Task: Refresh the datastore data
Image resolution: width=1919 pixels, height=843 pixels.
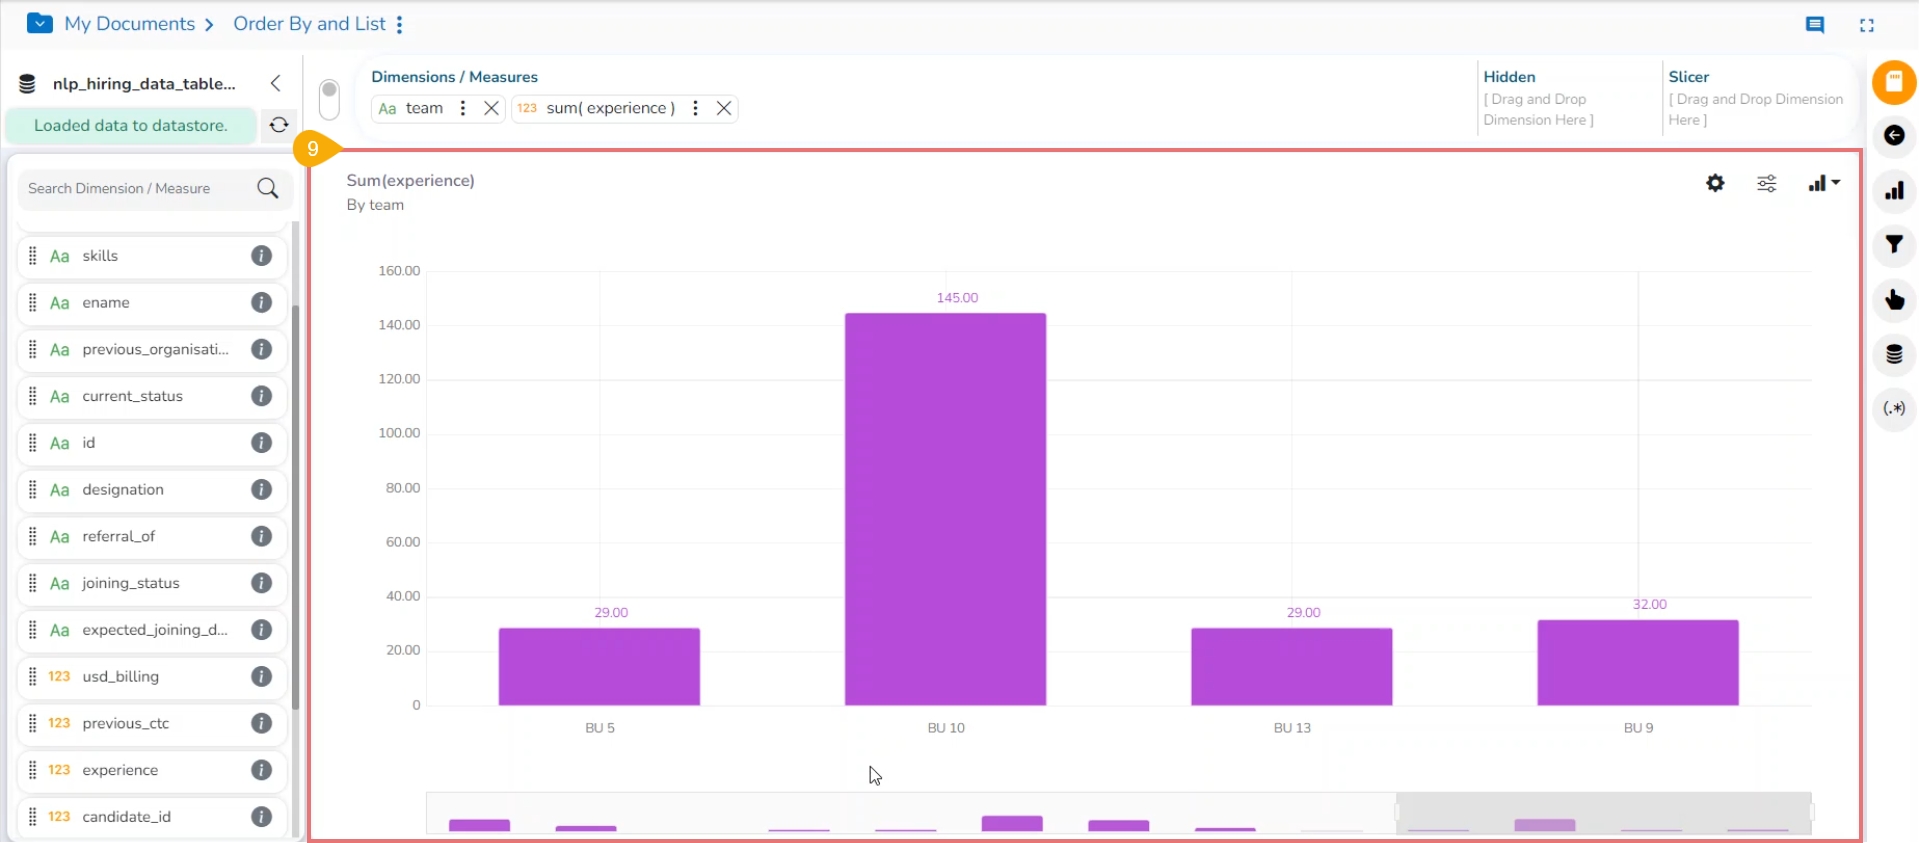Action: click(279, 125)
